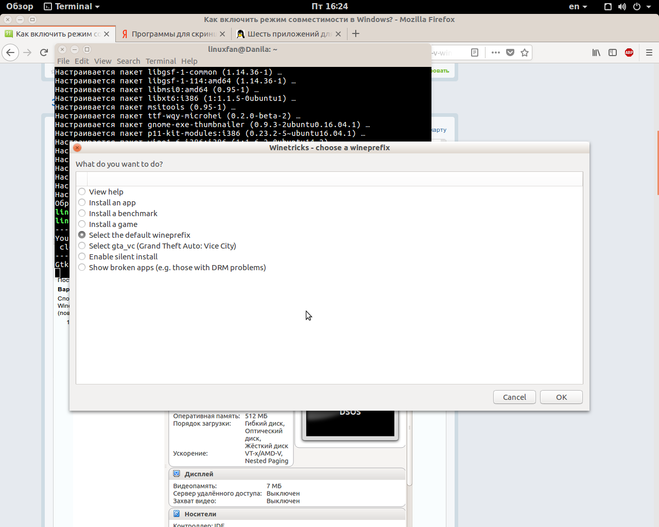Click the volume icon in the top bar
Image resolution: width=659 pixels, height=527 pixels.
pyautogui.click(x=622, y=6)
